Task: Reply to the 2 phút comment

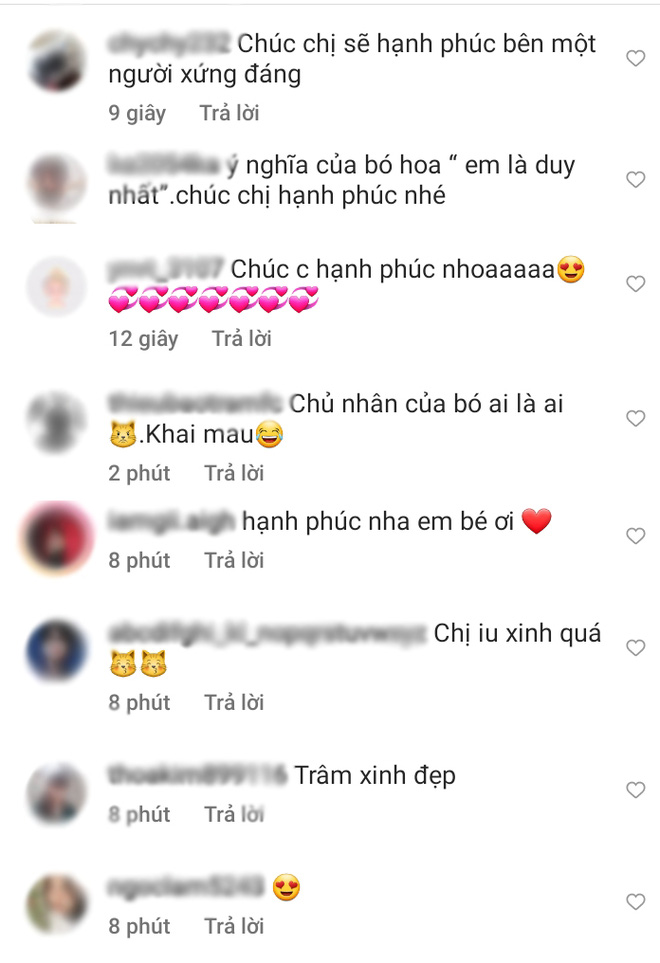Action: [x=234, y=473]
